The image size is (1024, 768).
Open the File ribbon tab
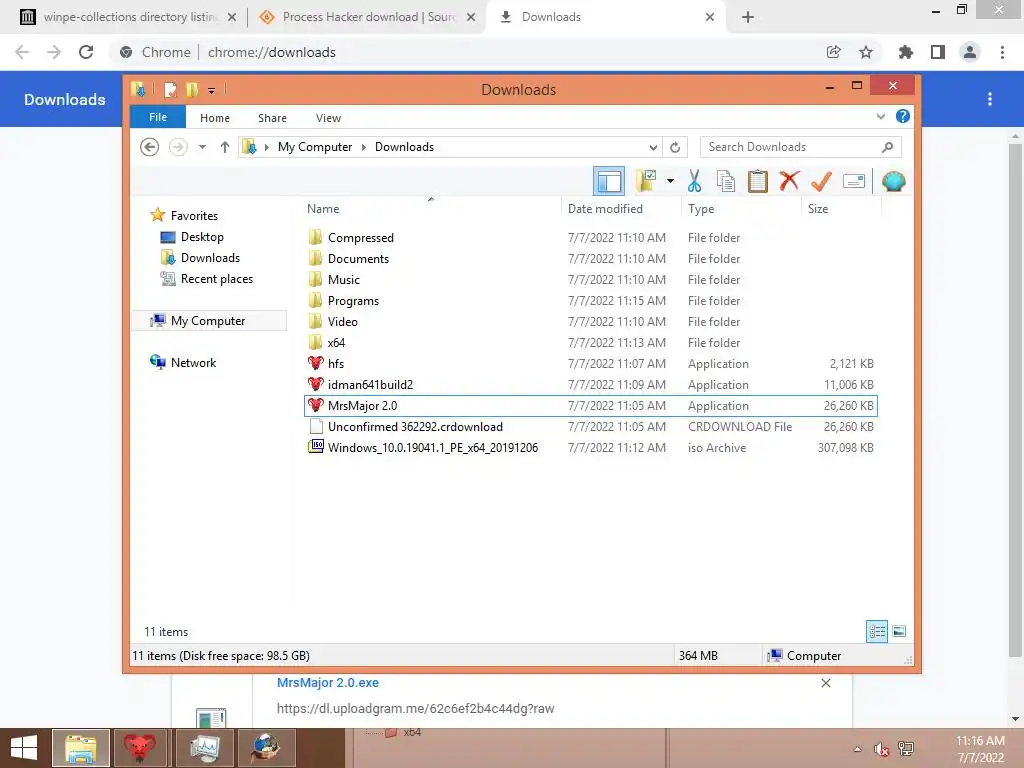pyautogui.click(x=157, y=118)
